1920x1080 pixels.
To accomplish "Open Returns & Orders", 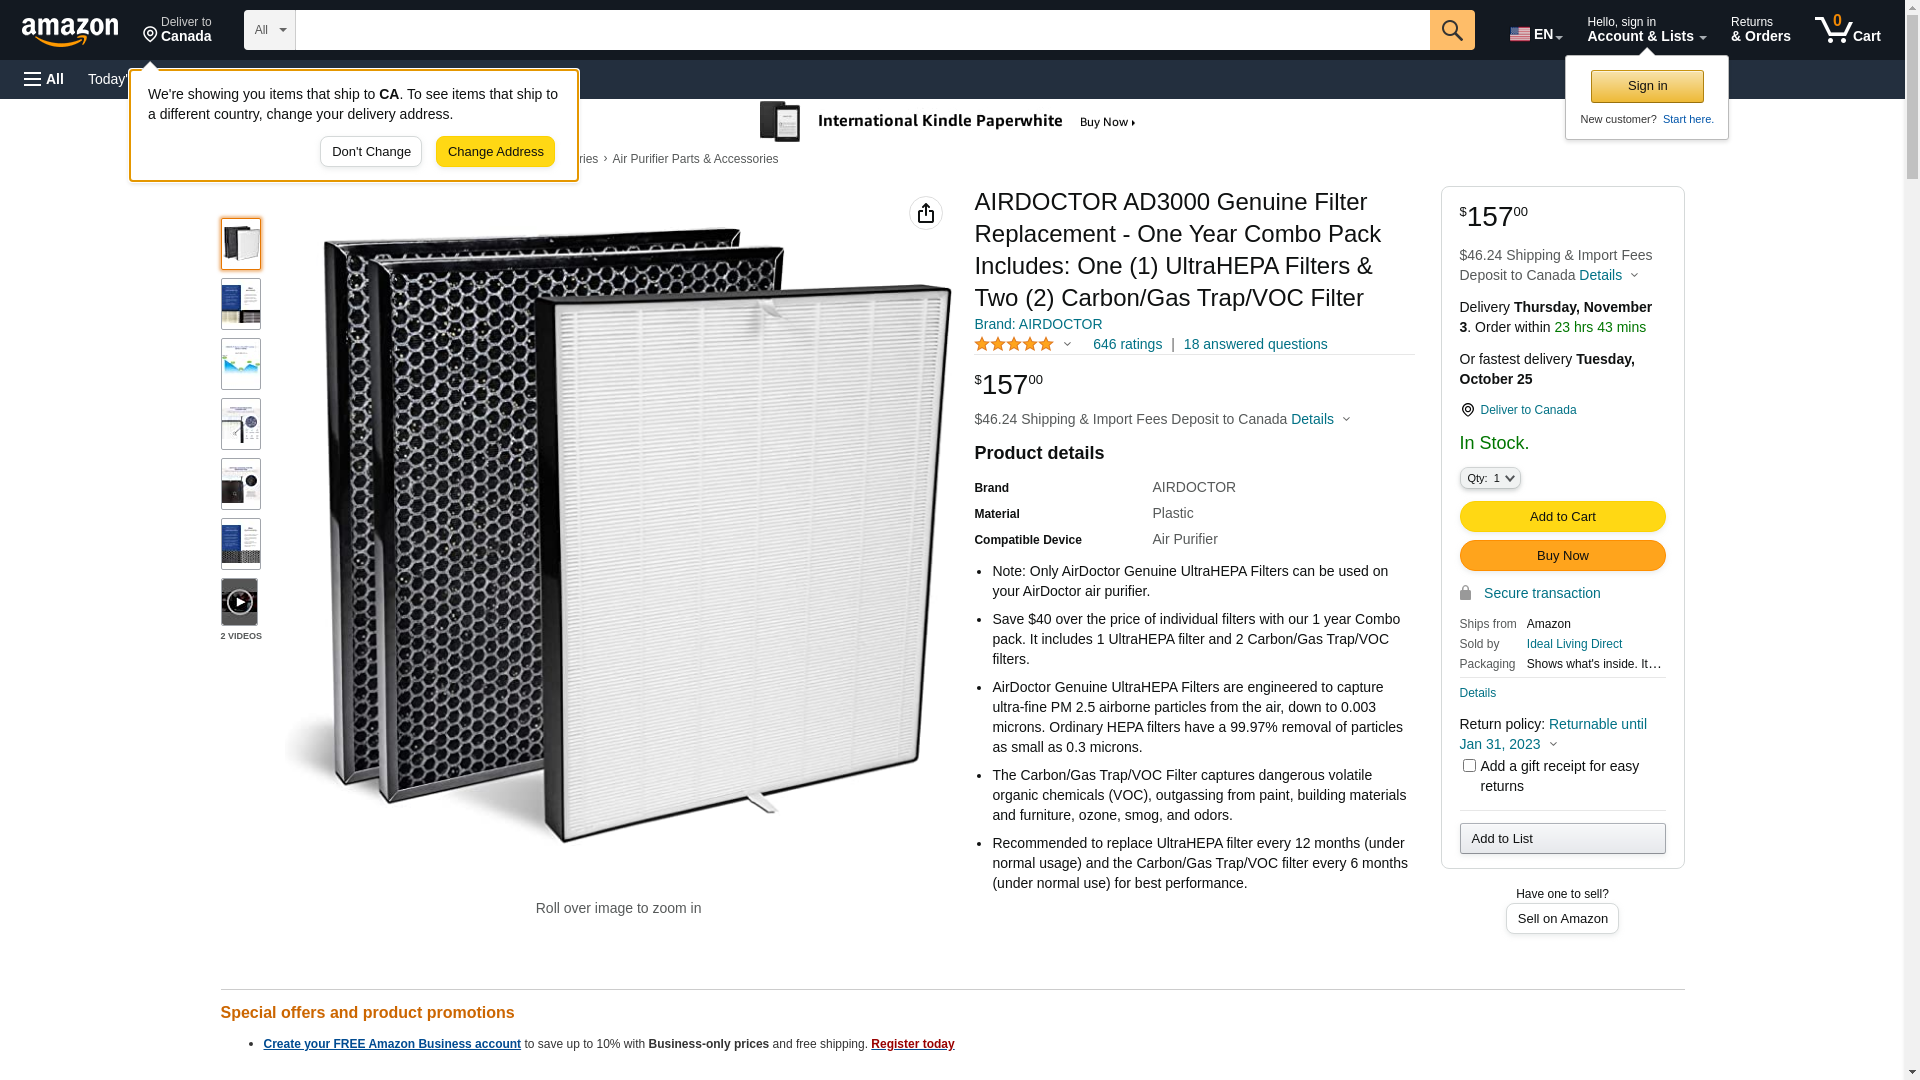I will point(1760,30).
